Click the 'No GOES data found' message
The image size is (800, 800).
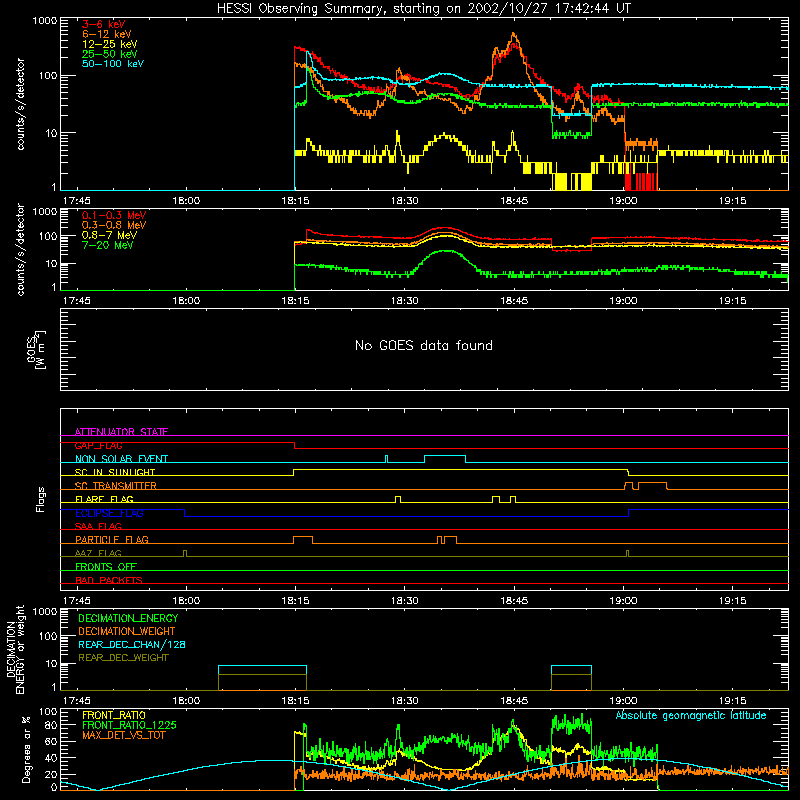424,345
